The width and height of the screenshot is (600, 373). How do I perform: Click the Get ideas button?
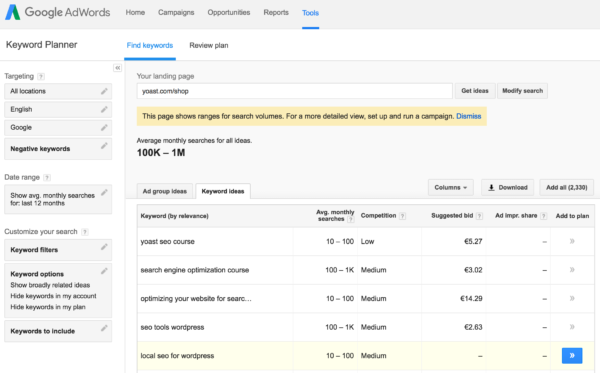click(x=475, y=91)
